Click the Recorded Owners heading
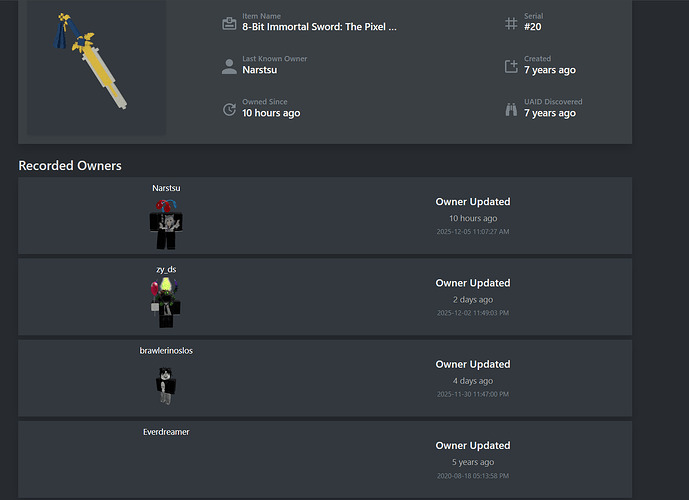The image size is (689, 500). (70, 166)
